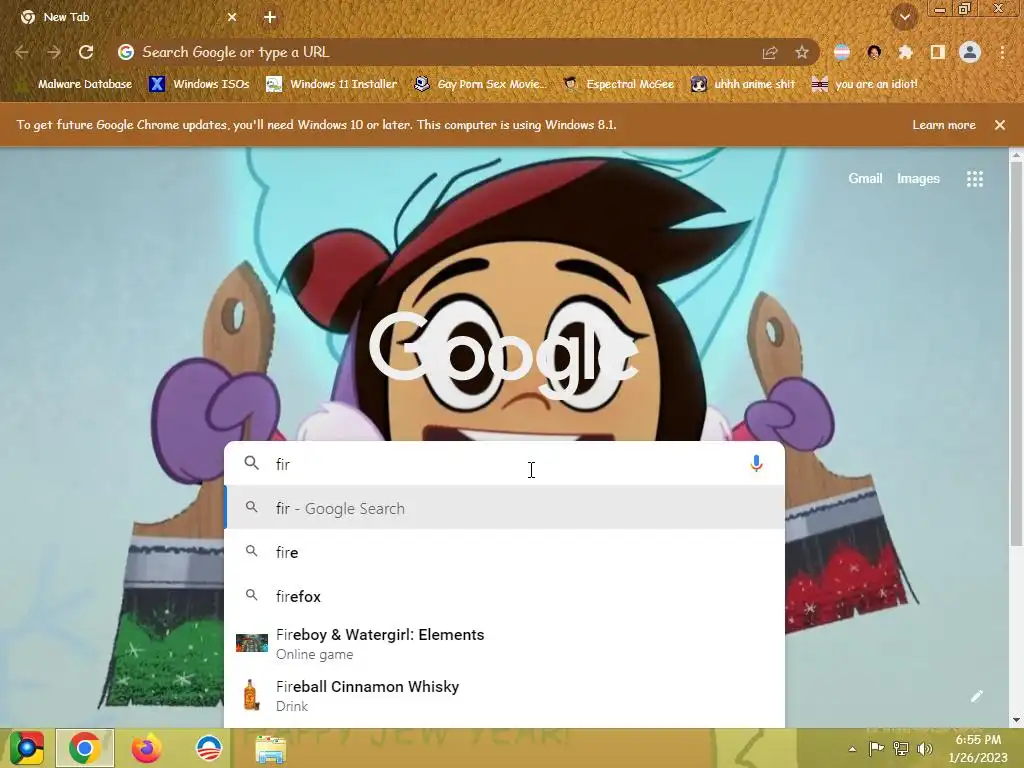Toggle the side panel icon
This screenshot has height=768, width=1024.
(x=937, y=52)
